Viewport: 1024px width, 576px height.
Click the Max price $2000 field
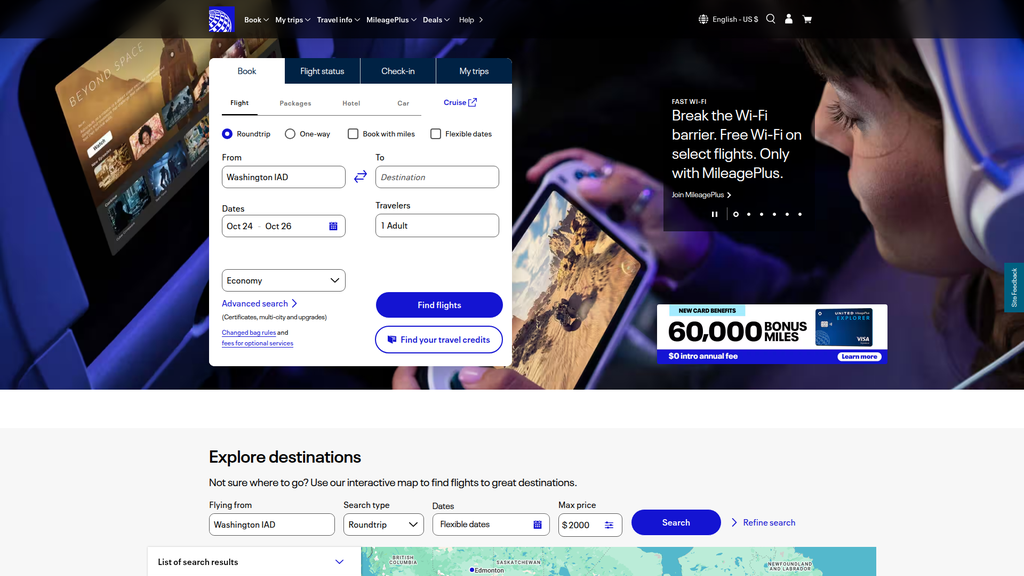click(590, 525)
